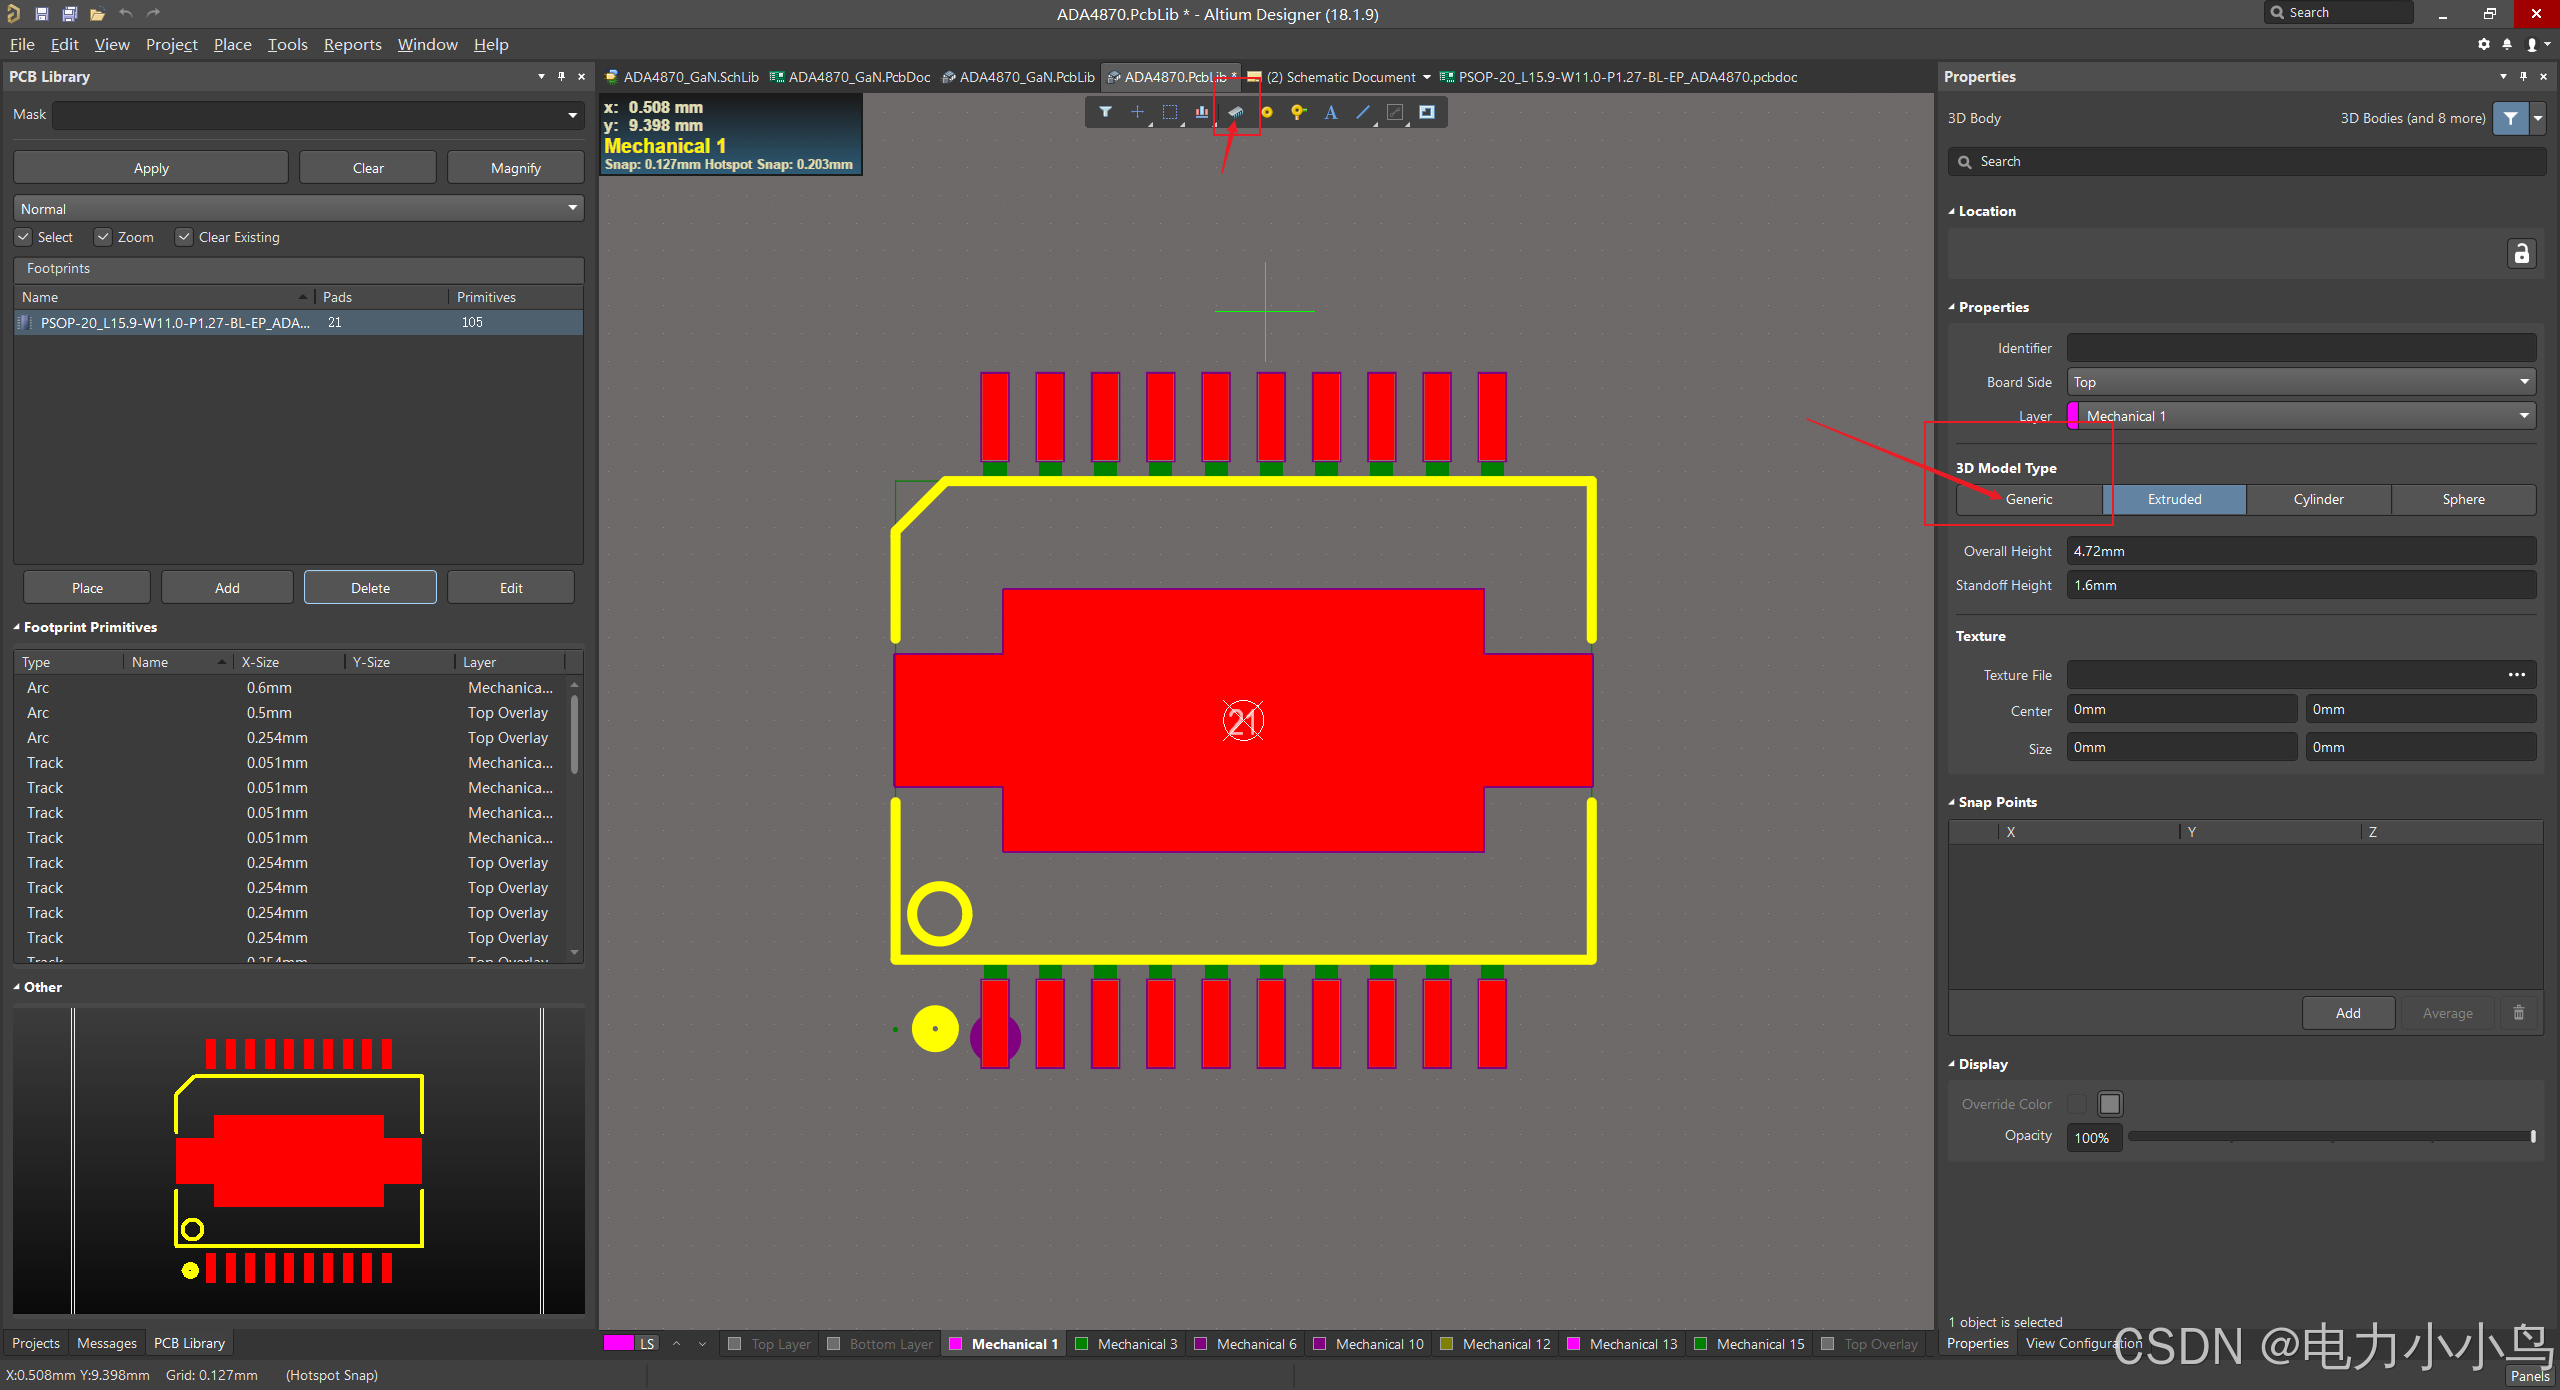The width and height of the screenshot is (2560, 1390).
Task: Choose Generic 3D model type
Action: coord(2029,499)
